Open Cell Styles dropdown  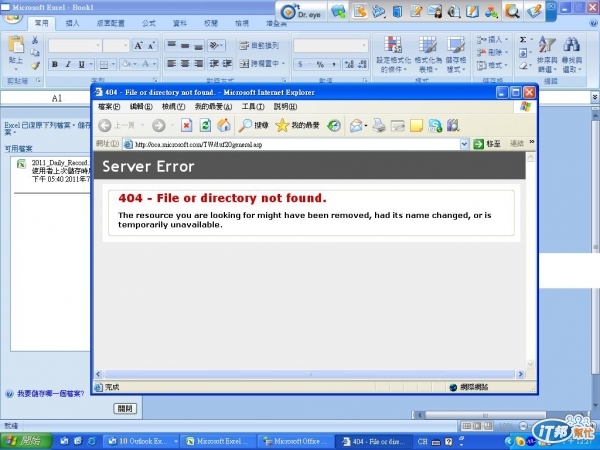pyautogui.click(x=456, y=54)
